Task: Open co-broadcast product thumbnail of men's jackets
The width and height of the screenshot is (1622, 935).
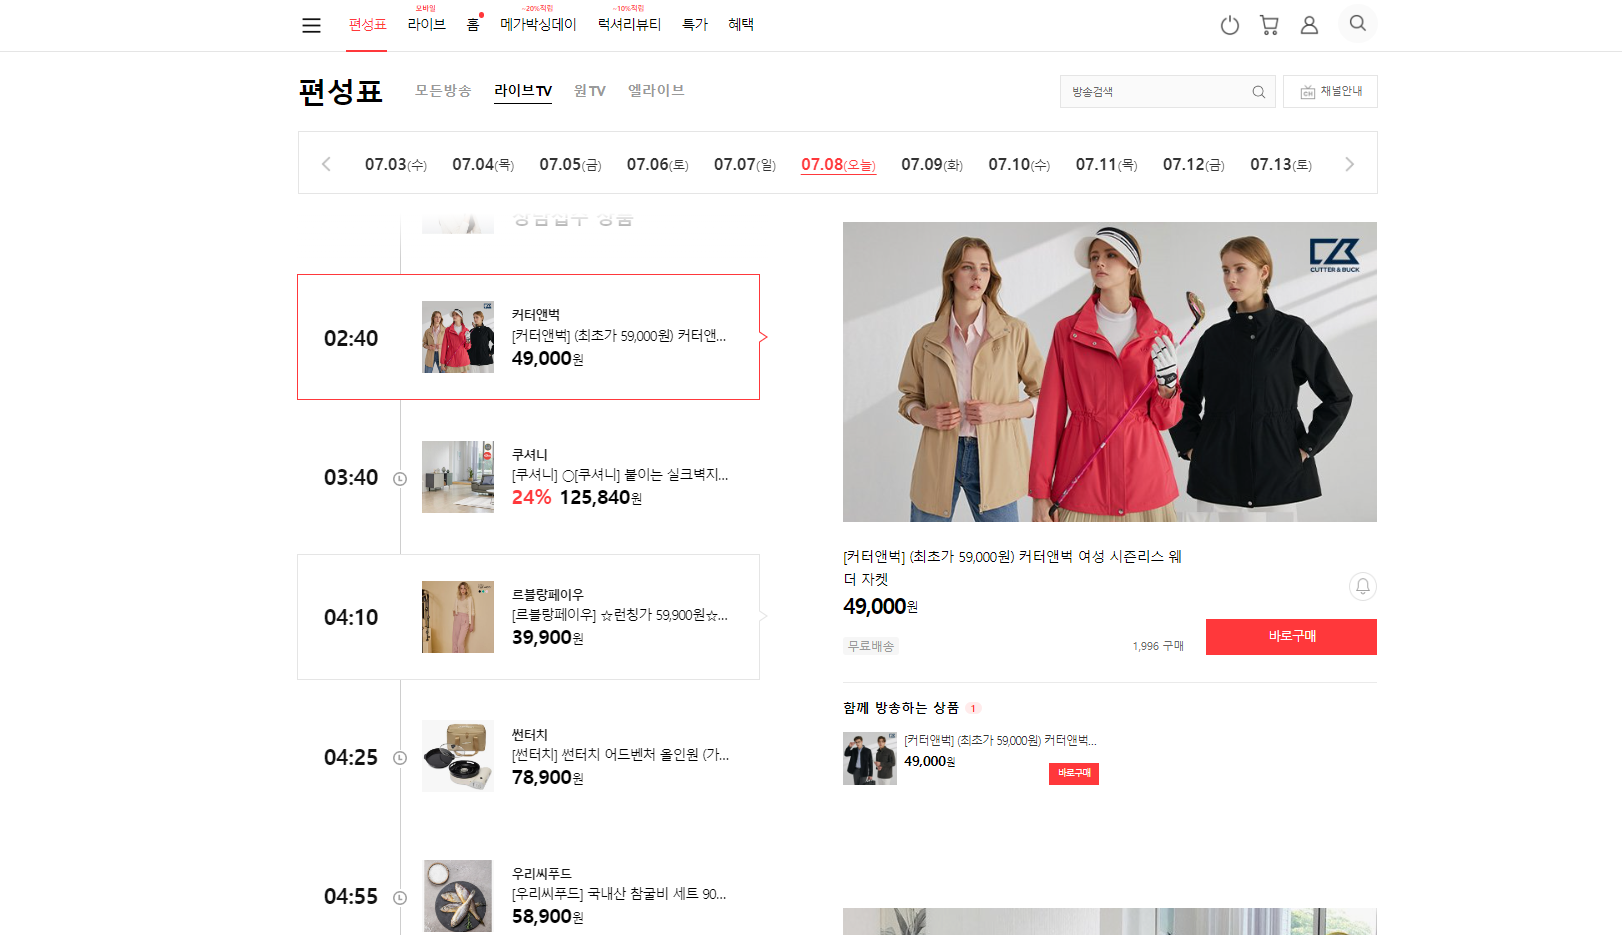Action: 870,758
